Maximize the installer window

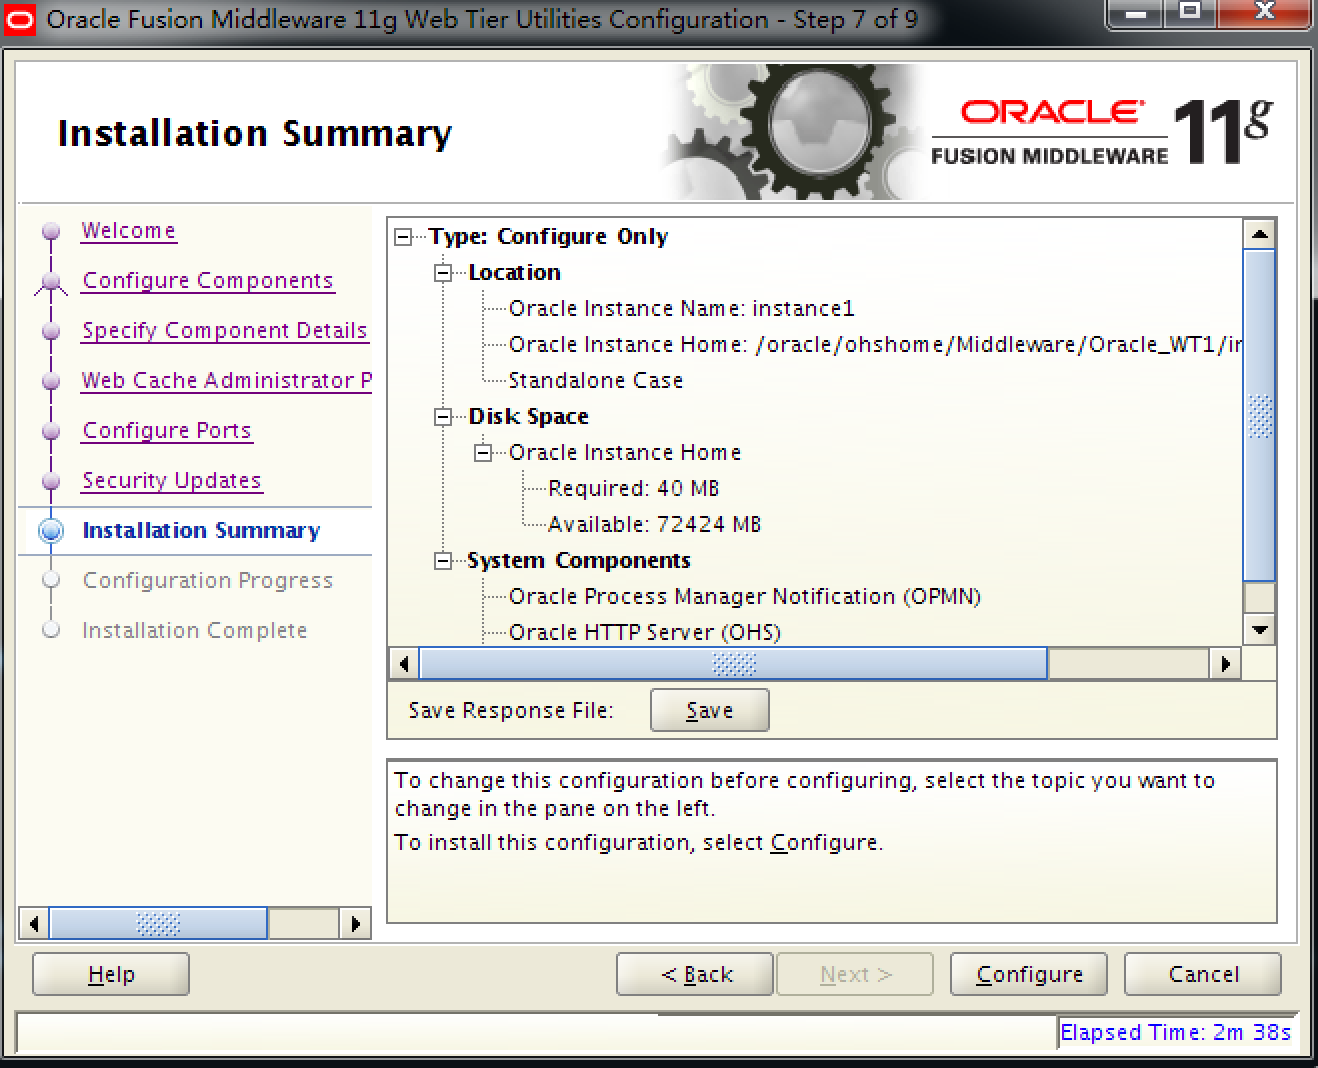pos(1190,13)
